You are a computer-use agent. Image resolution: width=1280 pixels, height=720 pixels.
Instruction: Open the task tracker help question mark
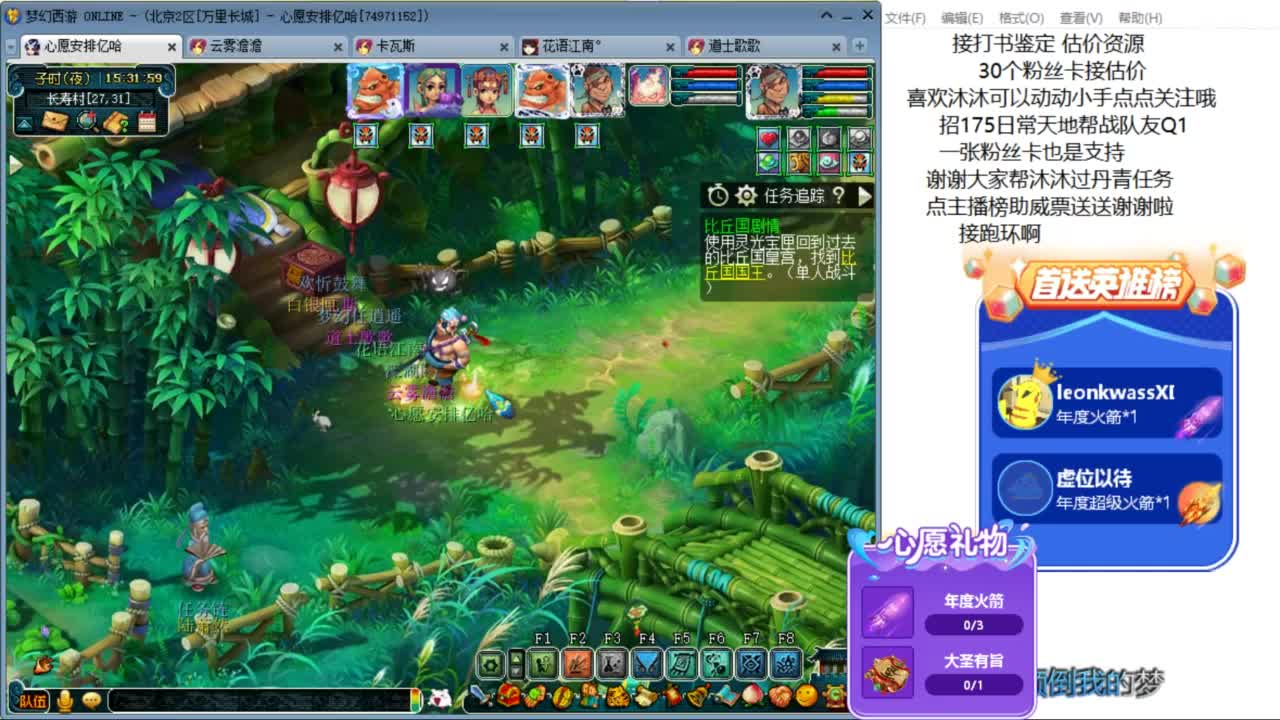[838, 196]
